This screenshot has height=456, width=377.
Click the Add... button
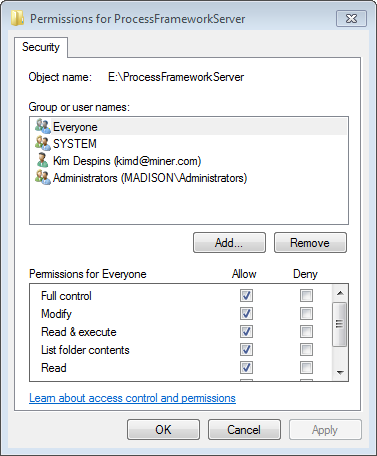click(229, 243)
